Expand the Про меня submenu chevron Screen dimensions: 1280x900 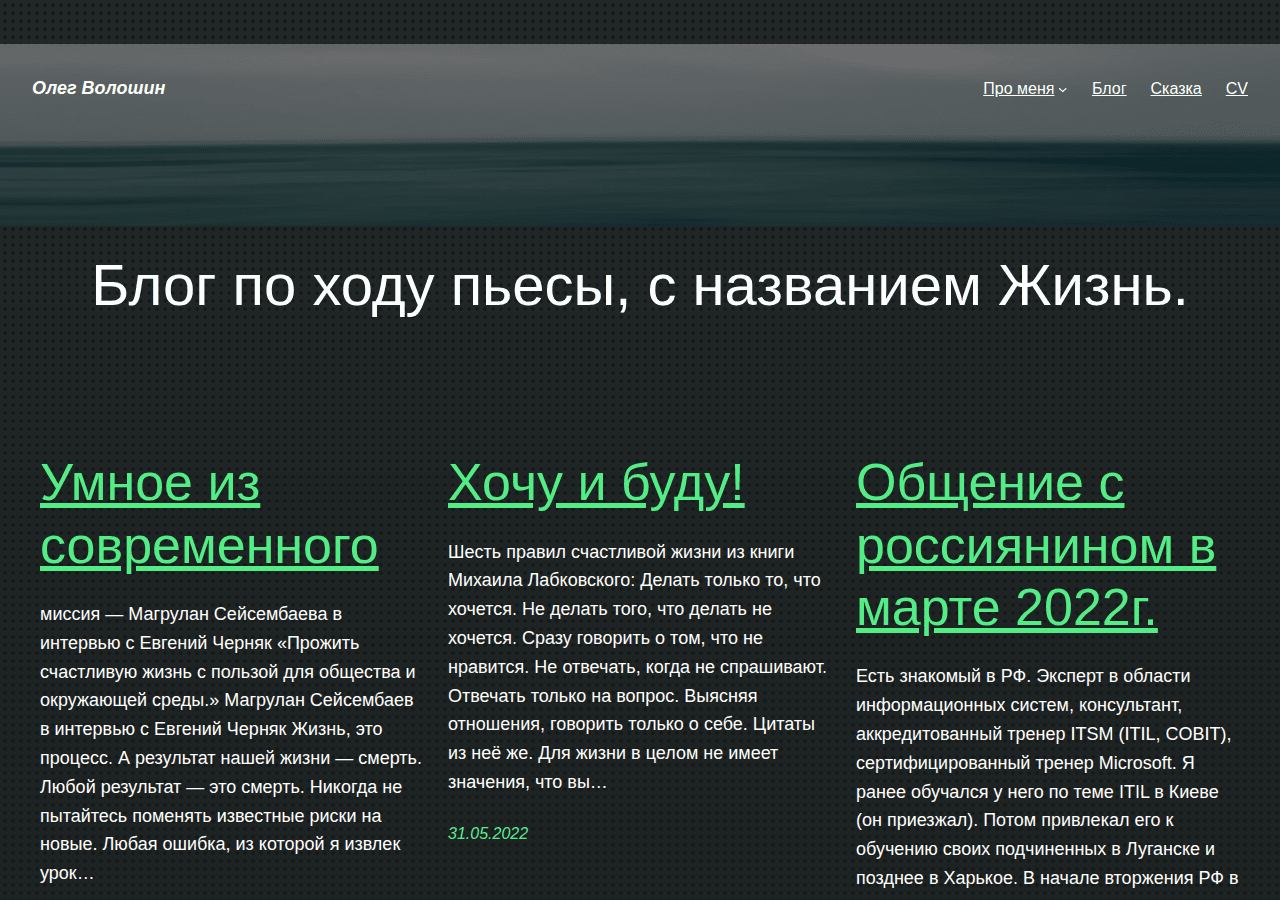coord(1063,89)
